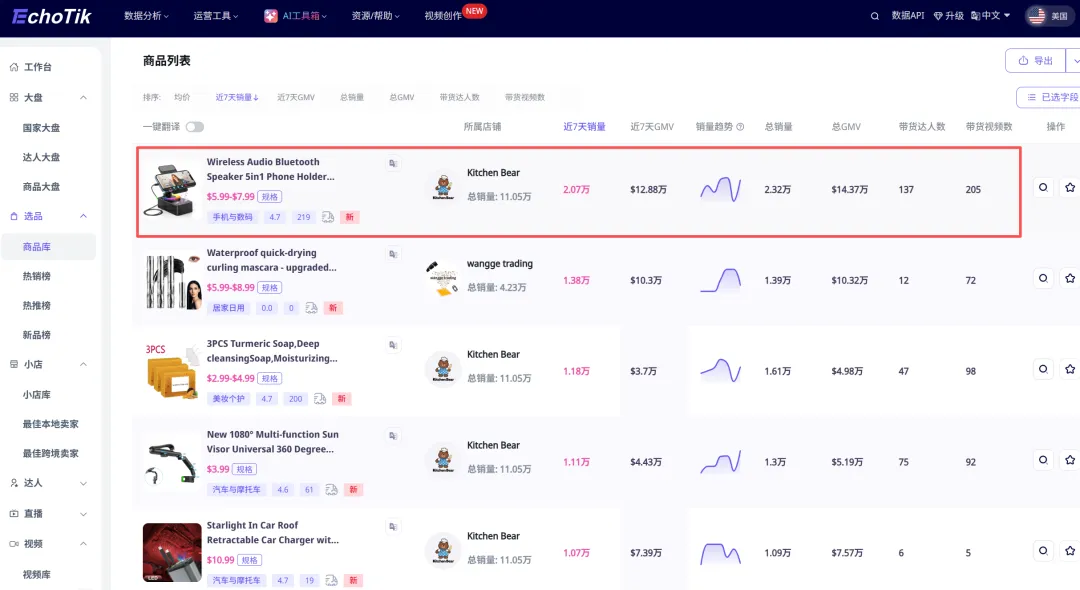Sort the list by 近7天GMV
The height and width of the screenshot is (590, 1080).
295,98
